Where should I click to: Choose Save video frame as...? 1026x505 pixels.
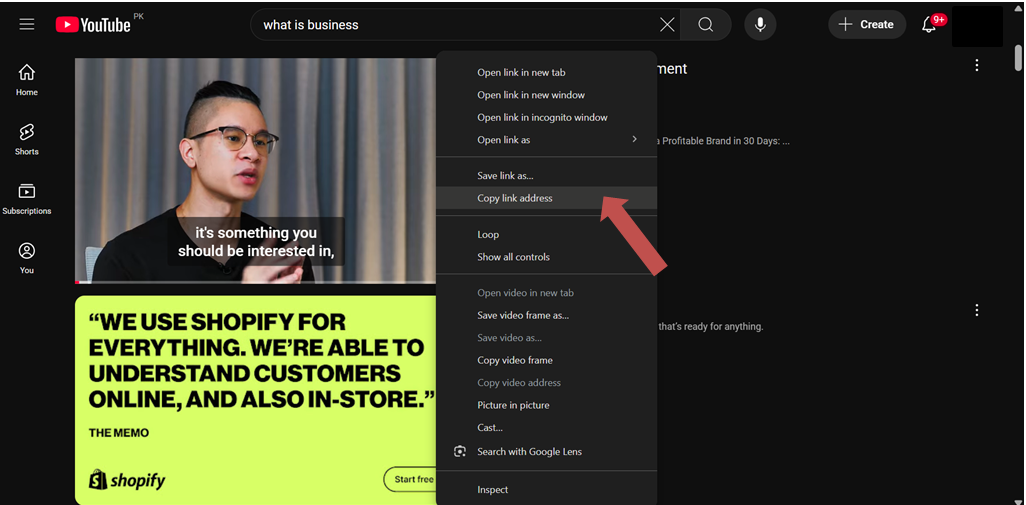click(x=546, y=315)
